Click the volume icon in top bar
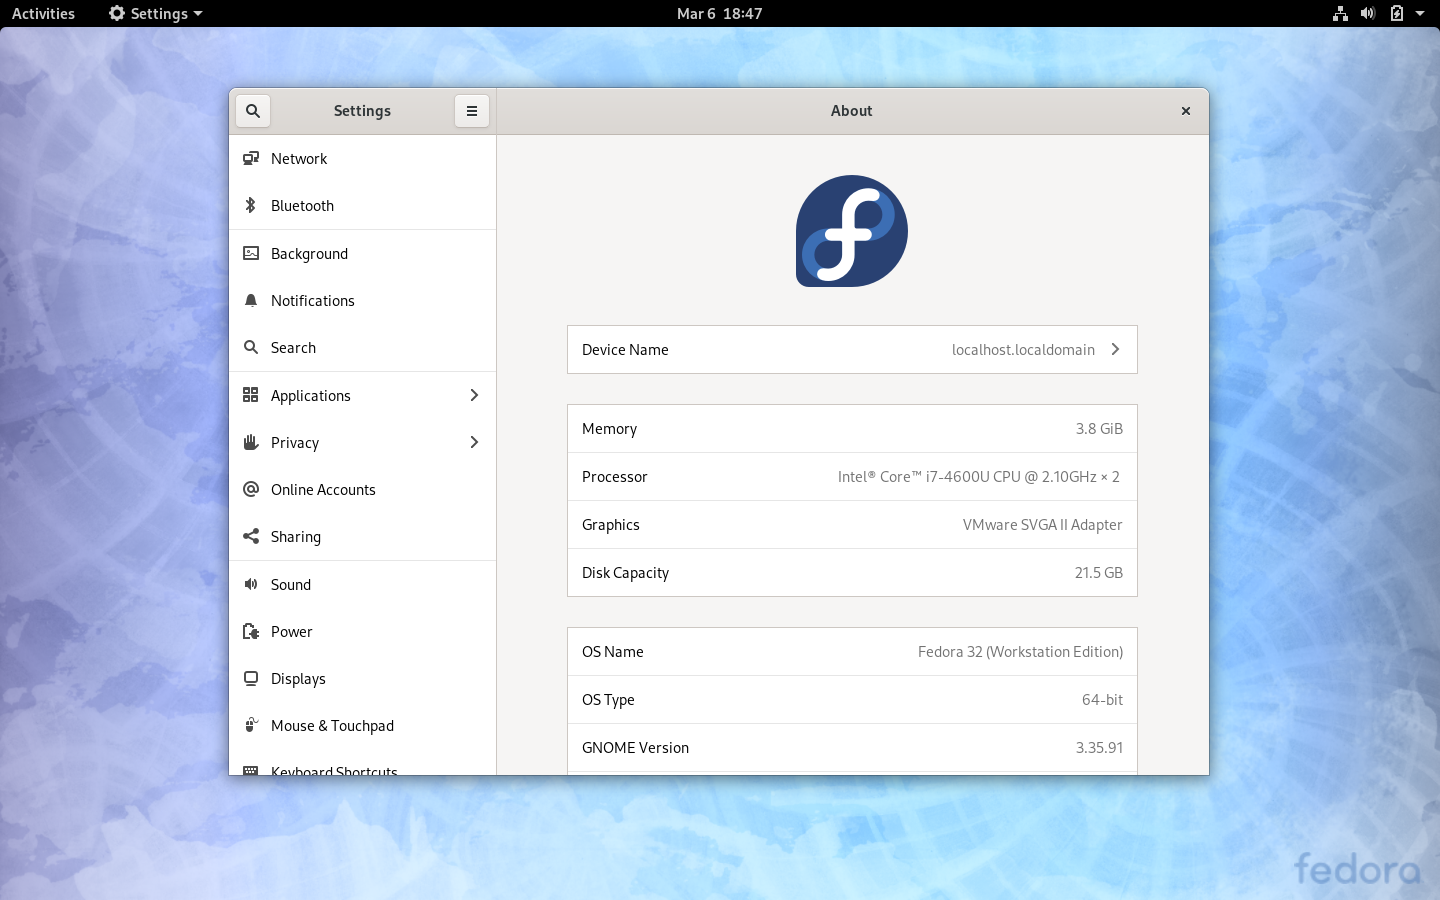Screen dimensions: 1440x900 point(1368,14)
